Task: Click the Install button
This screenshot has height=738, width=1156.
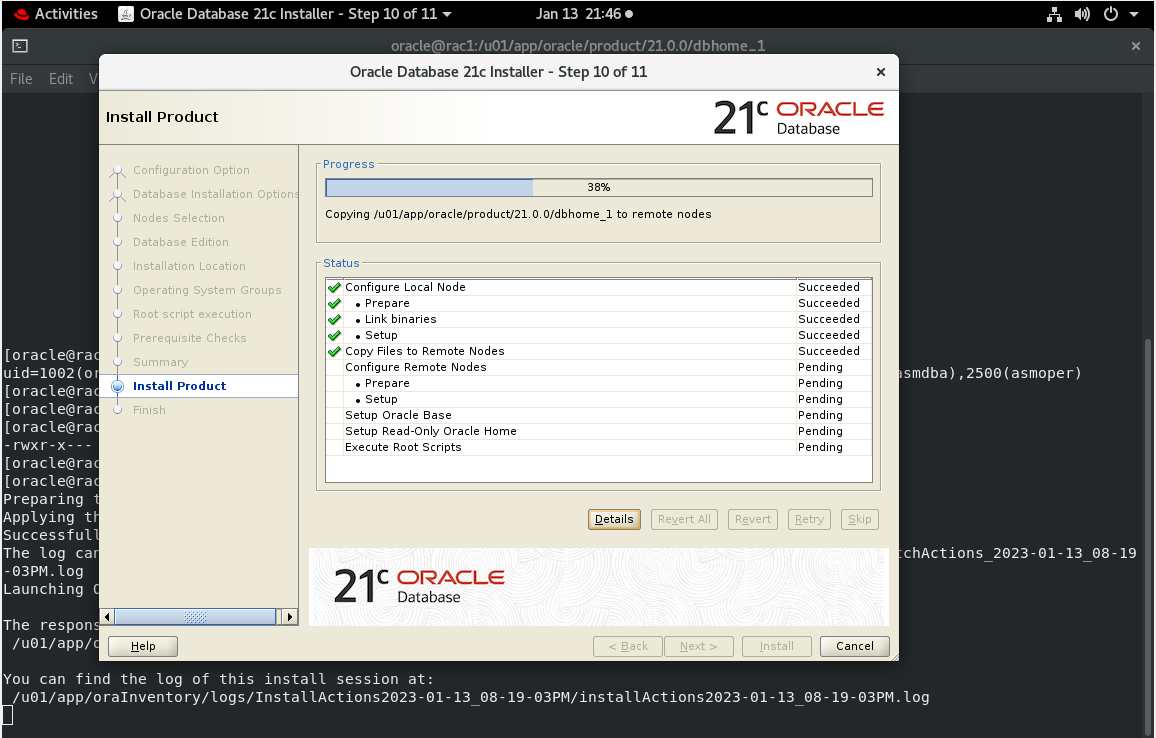Action: point(776,646)
